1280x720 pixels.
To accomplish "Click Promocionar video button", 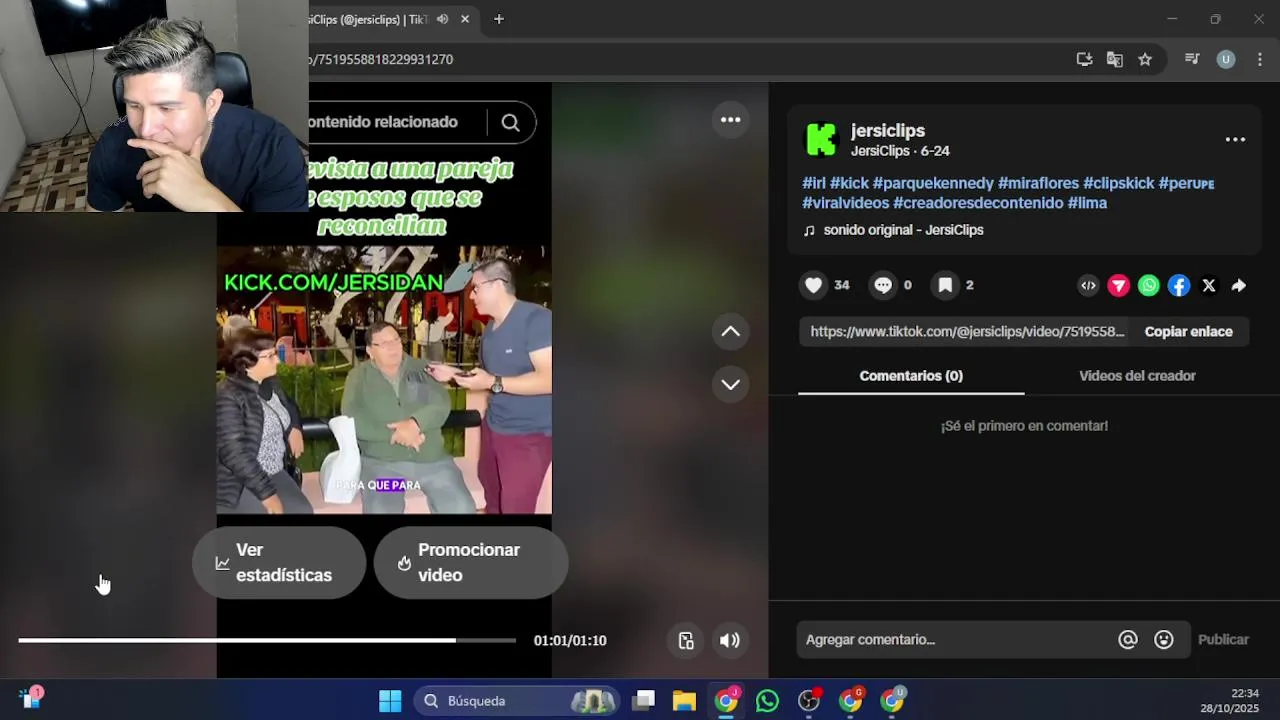I will point(471,563).
